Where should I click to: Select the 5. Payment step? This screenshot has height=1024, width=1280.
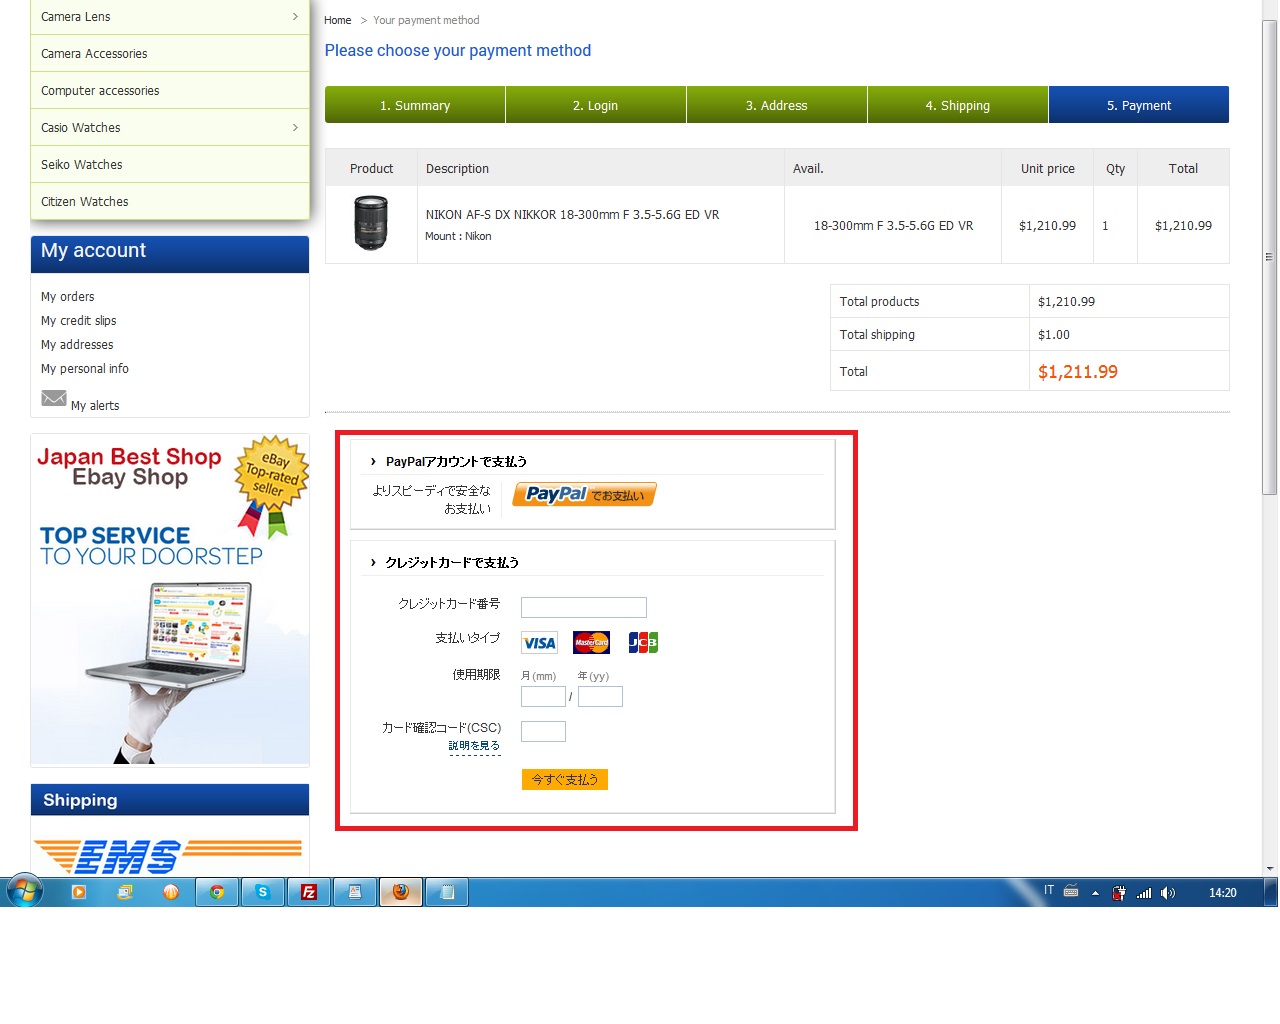pos(1139,105)
